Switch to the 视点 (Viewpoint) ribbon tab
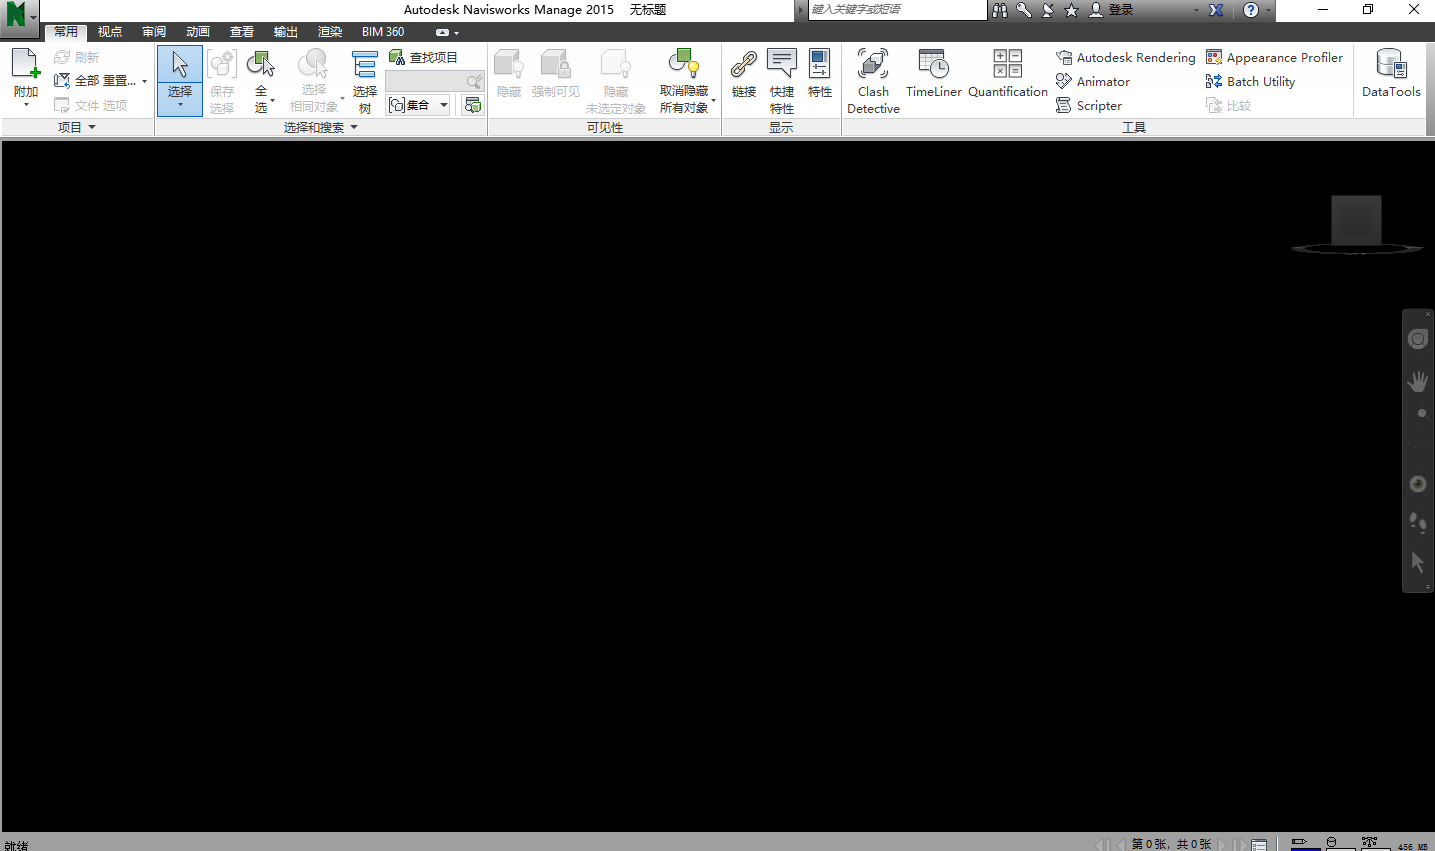 110,31
